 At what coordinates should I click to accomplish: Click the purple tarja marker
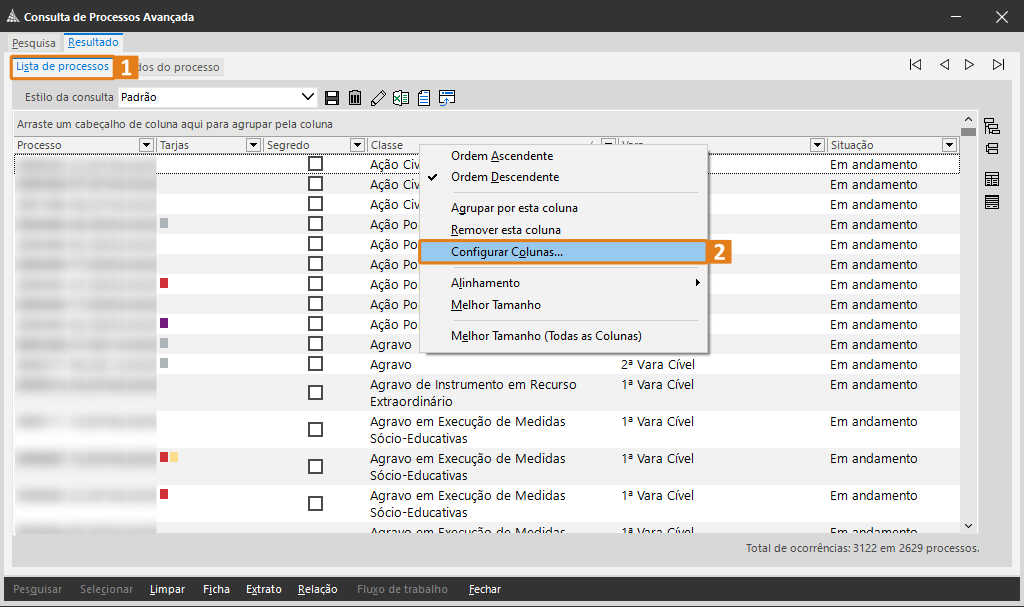pyautogui.click(x=164, y=323)
